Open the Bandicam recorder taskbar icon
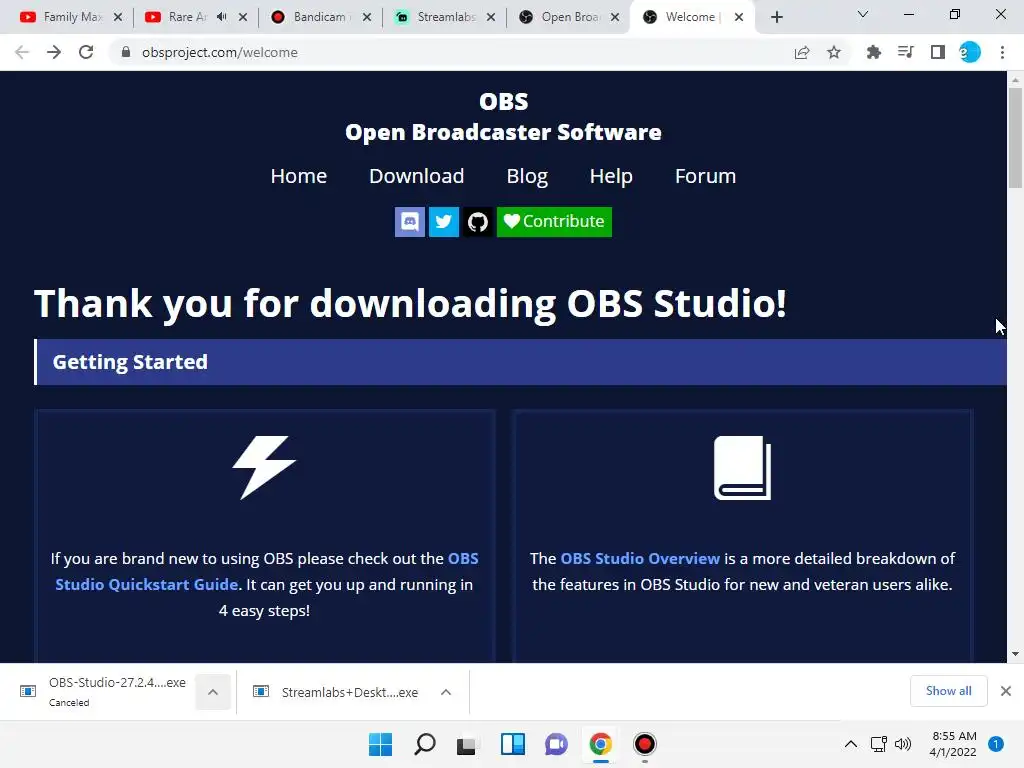 point(645,744)
